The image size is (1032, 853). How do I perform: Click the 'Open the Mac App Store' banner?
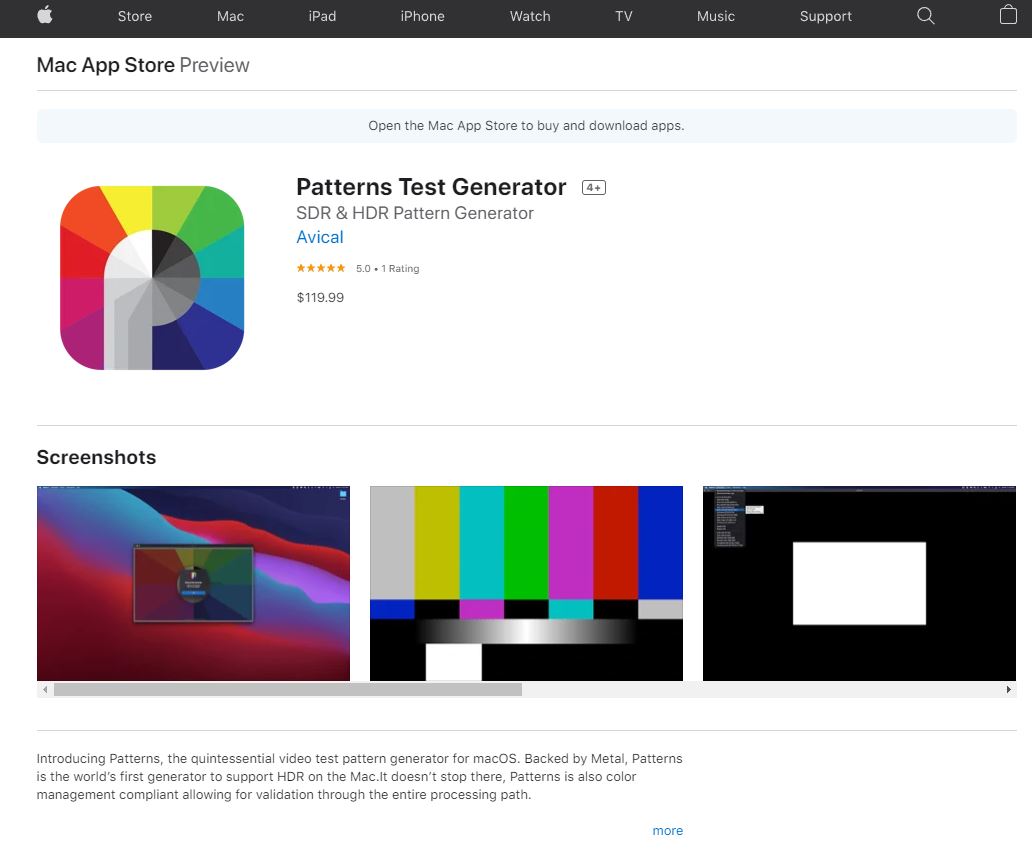[527, 126]
